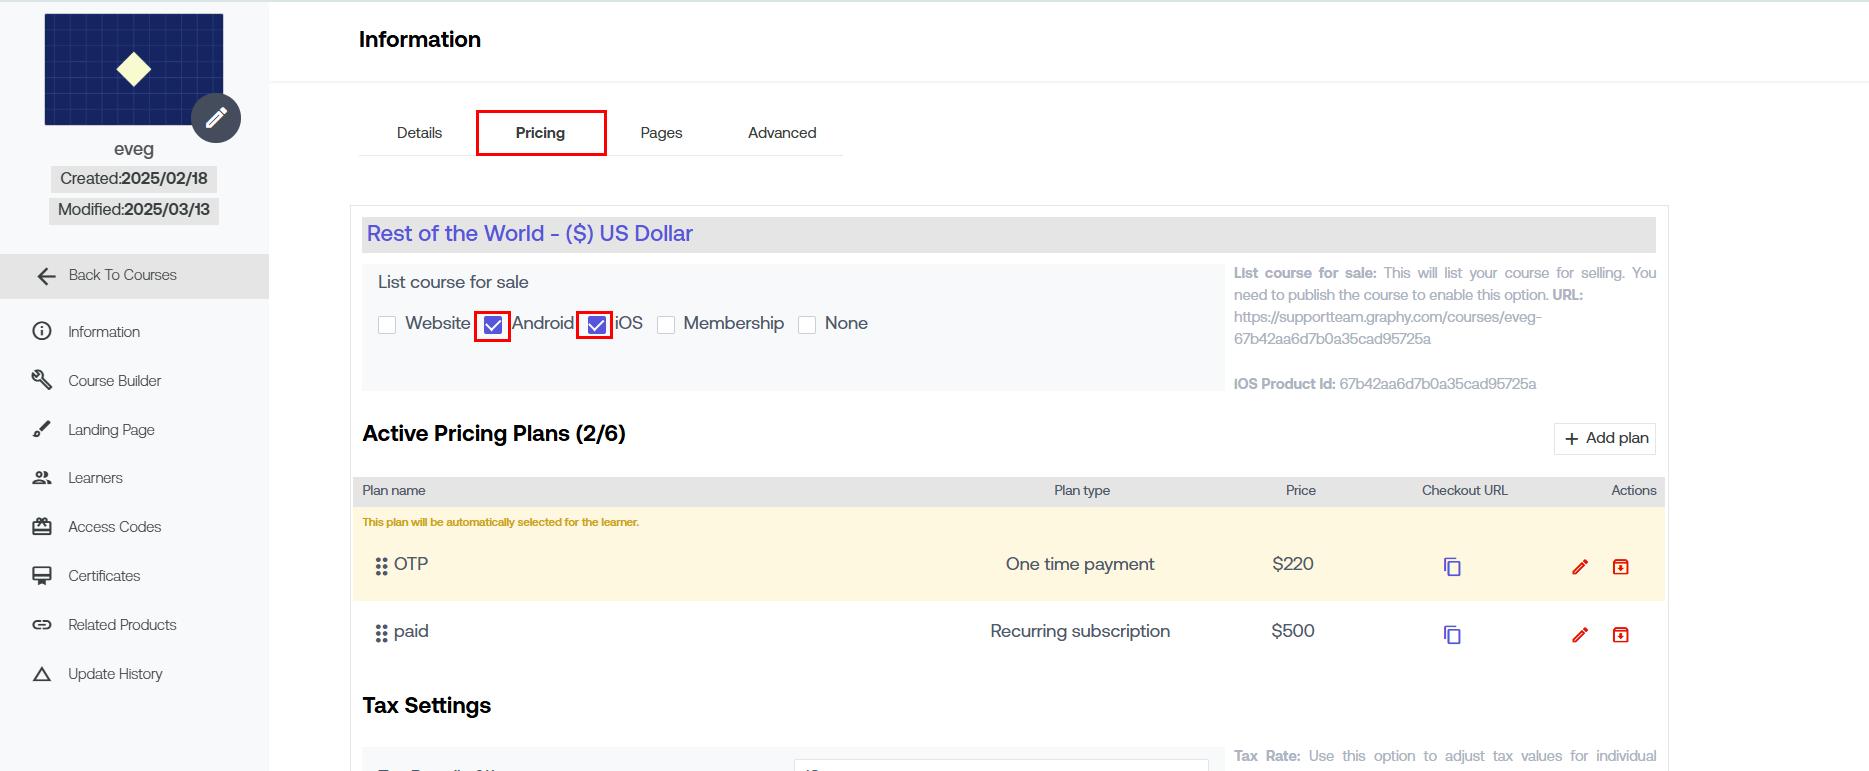The width and height of the screenshot is (1869, 771).
Task: Enable the Website sale checkbox
Action: pyautogui.click(x=387, y=325)
